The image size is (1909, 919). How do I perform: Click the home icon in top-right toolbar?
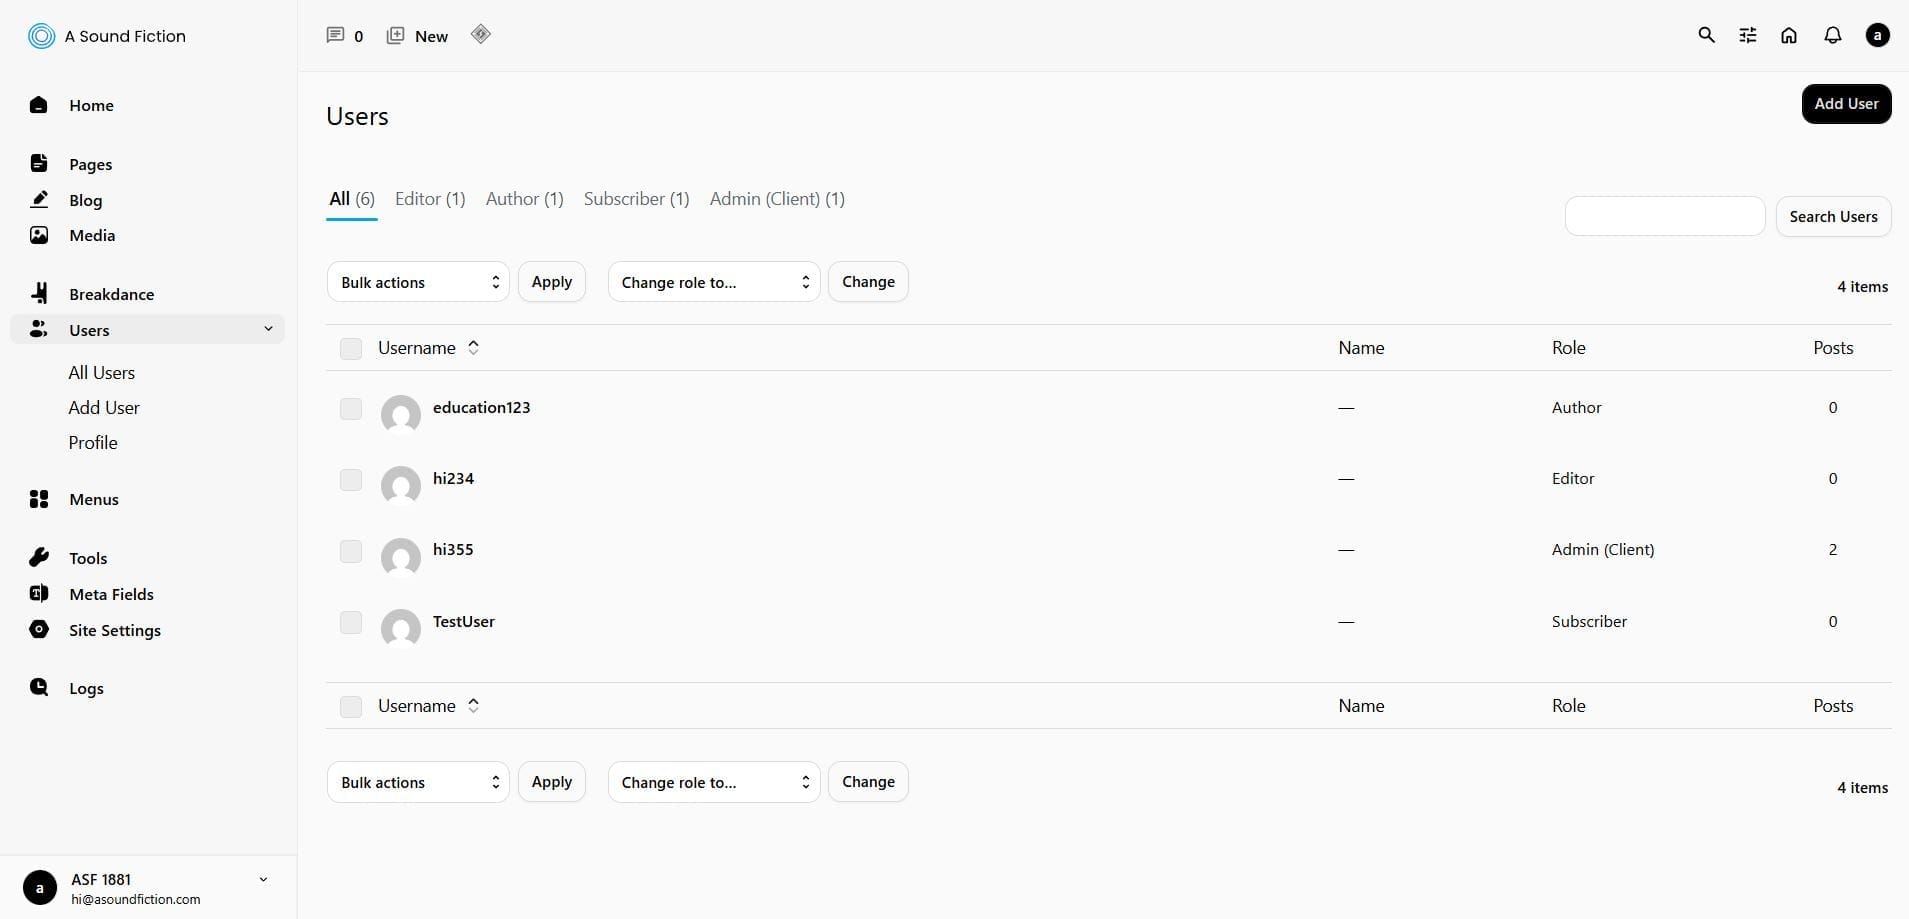click(1789, 35)
